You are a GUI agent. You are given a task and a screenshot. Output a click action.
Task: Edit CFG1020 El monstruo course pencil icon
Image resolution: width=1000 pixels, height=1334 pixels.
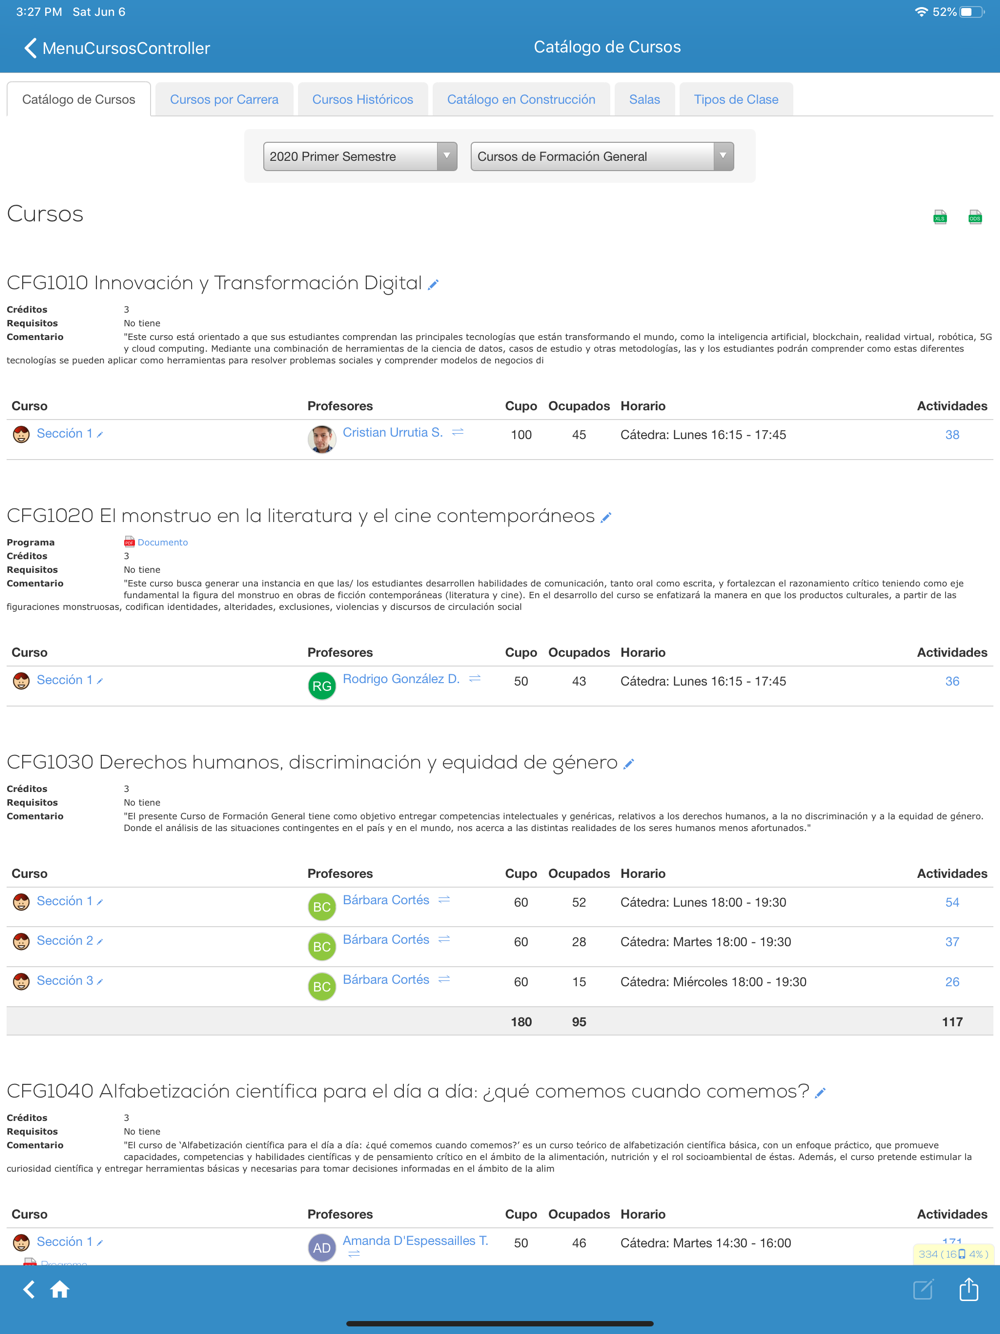(606, 517)
